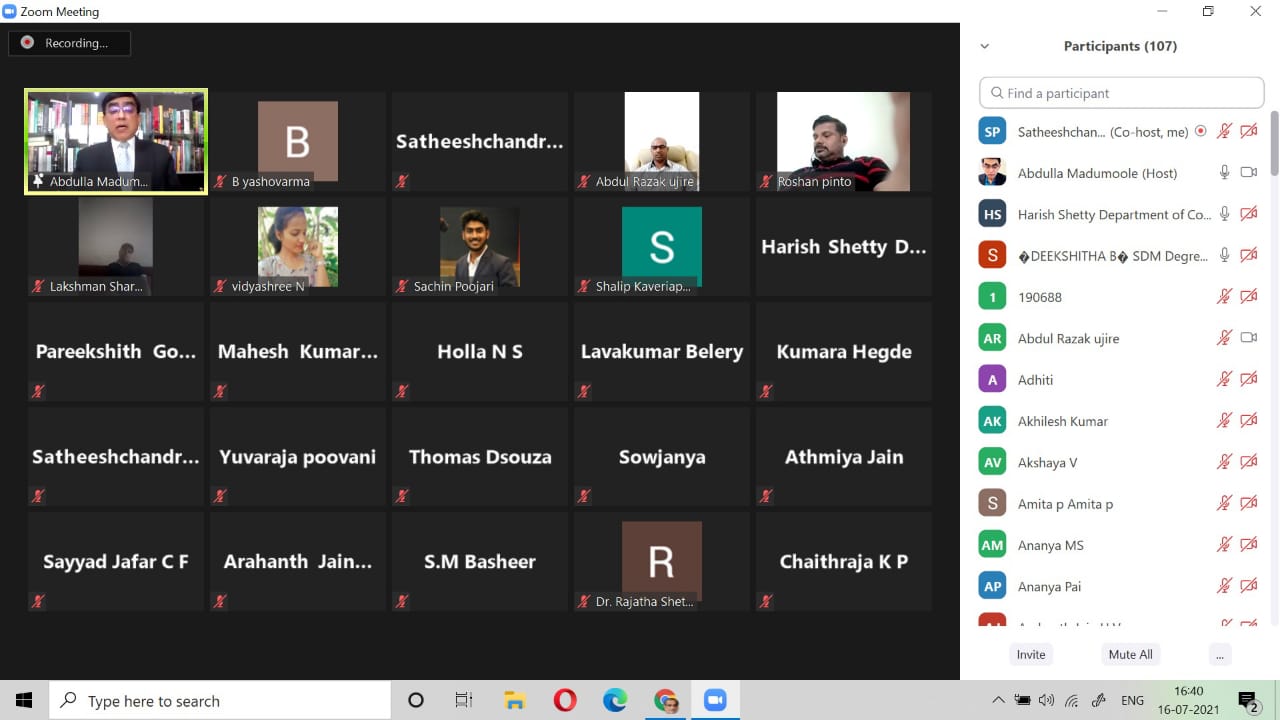This screenshot has width=1280, height=720.
Task: Show hidden system tray icons
Action: (x=998, y=700)
